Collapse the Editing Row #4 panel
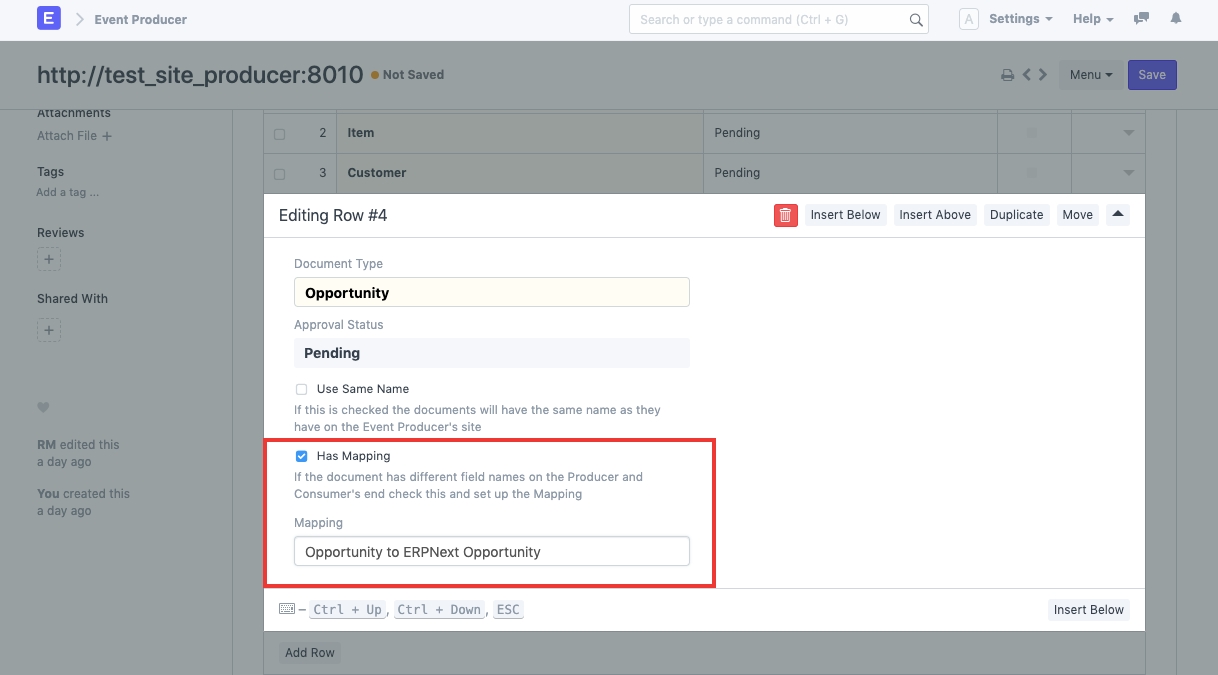1218x675 pixels. [x=1118, y=214]
